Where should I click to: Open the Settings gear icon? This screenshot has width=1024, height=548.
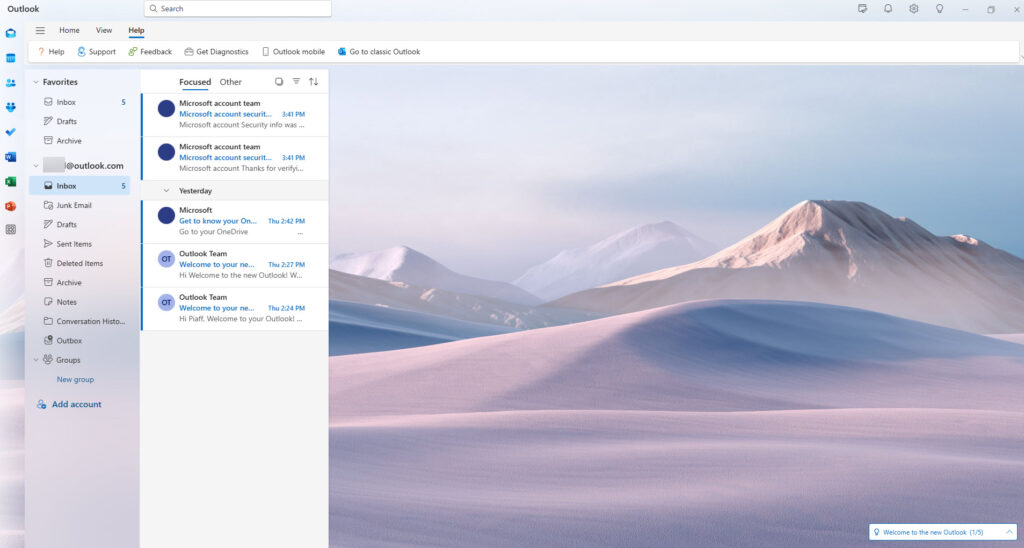coord(914,8)
